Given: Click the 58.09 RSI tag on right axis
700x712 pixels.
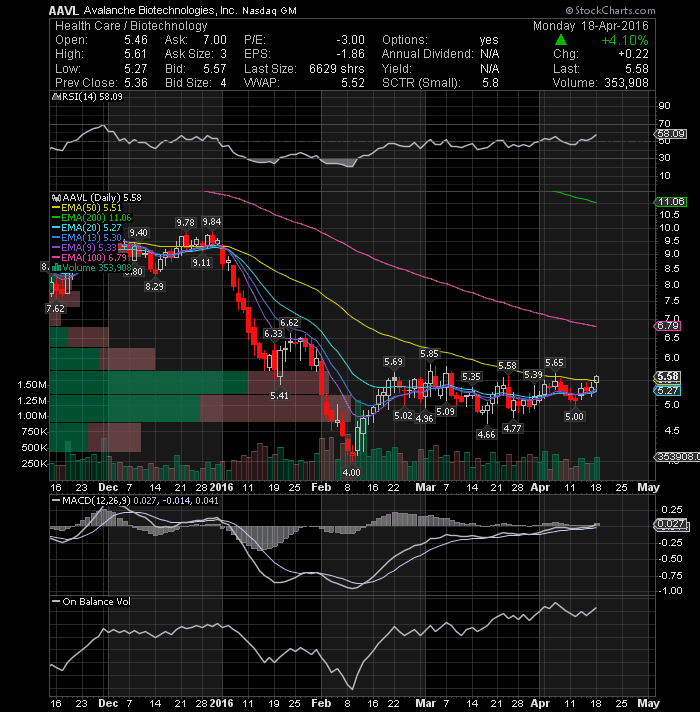Looking at the screenshot, I should tap(671, 134).
